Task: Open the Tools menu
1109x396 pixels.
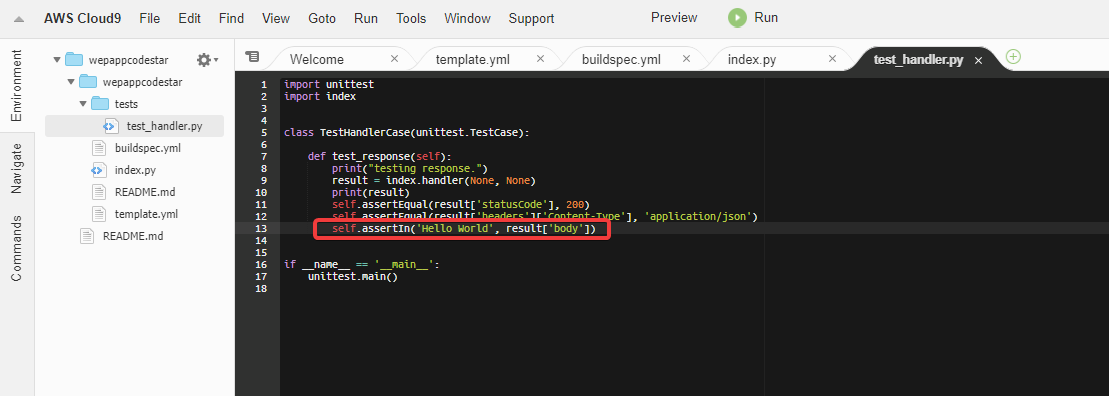Action: (411, 18)
